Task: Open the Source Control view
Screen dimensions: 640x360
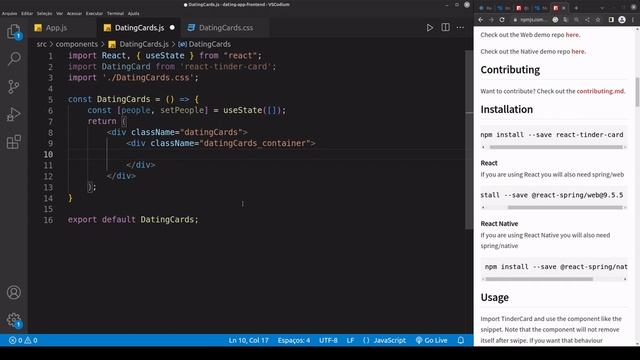Action: pos(13,87)
